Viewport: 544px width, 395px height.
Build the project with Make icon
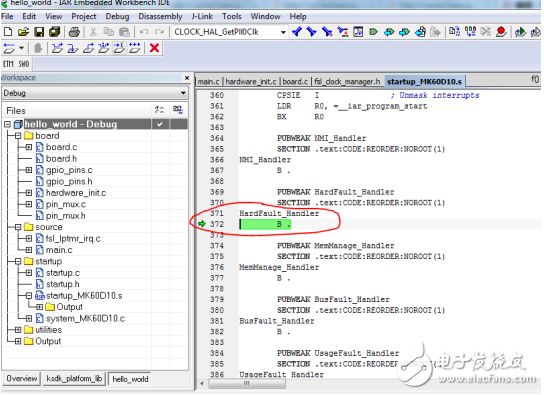tap(470, 32)
